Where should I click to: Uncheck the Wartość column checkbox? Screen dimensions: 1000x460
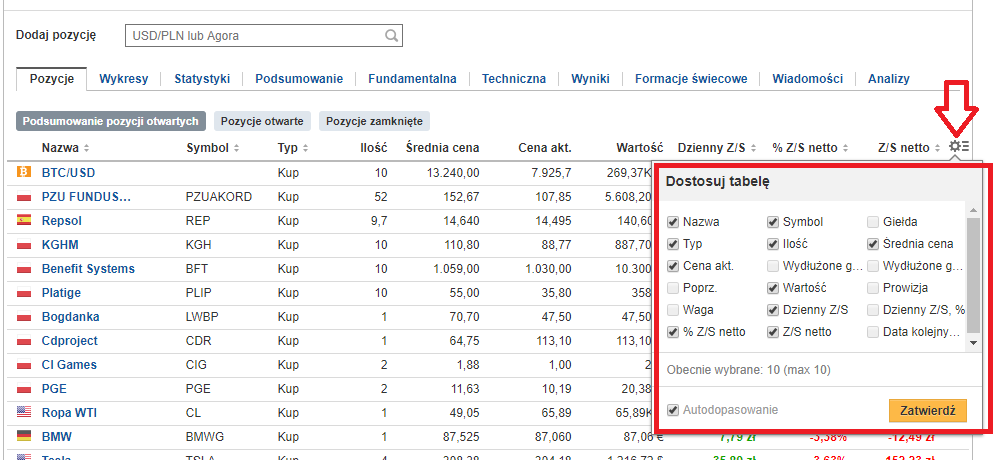coord(772,288)
